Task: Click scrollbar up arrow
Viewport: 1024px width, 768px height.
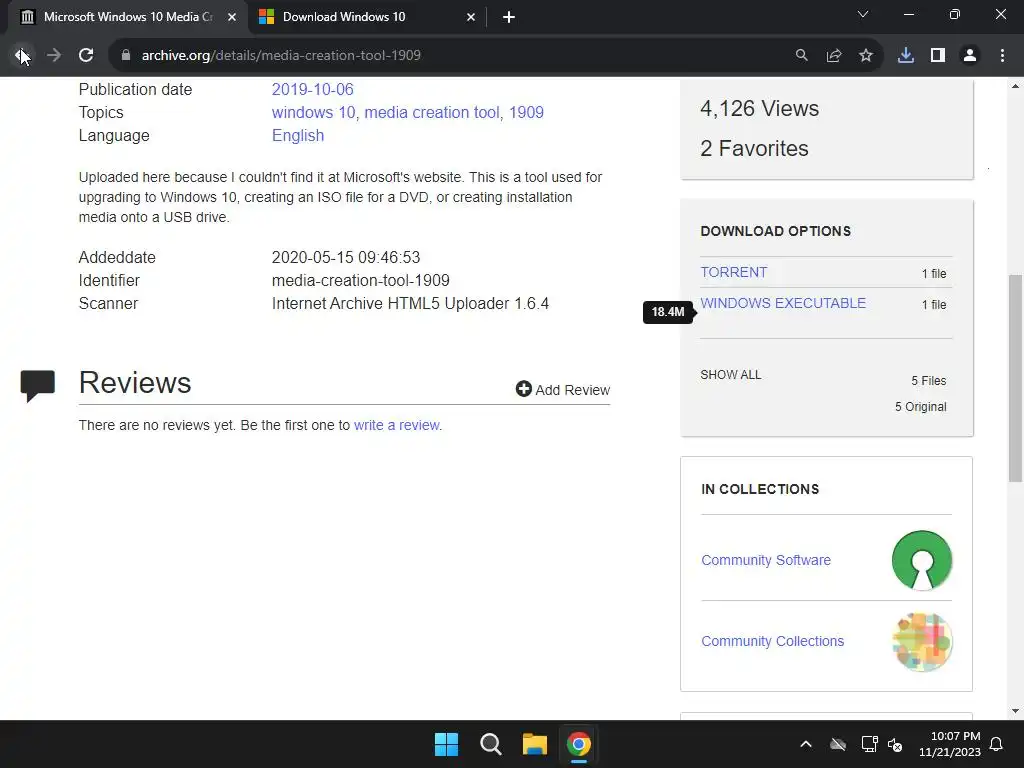Action: pyautogui.click(x=1015, y=86)
